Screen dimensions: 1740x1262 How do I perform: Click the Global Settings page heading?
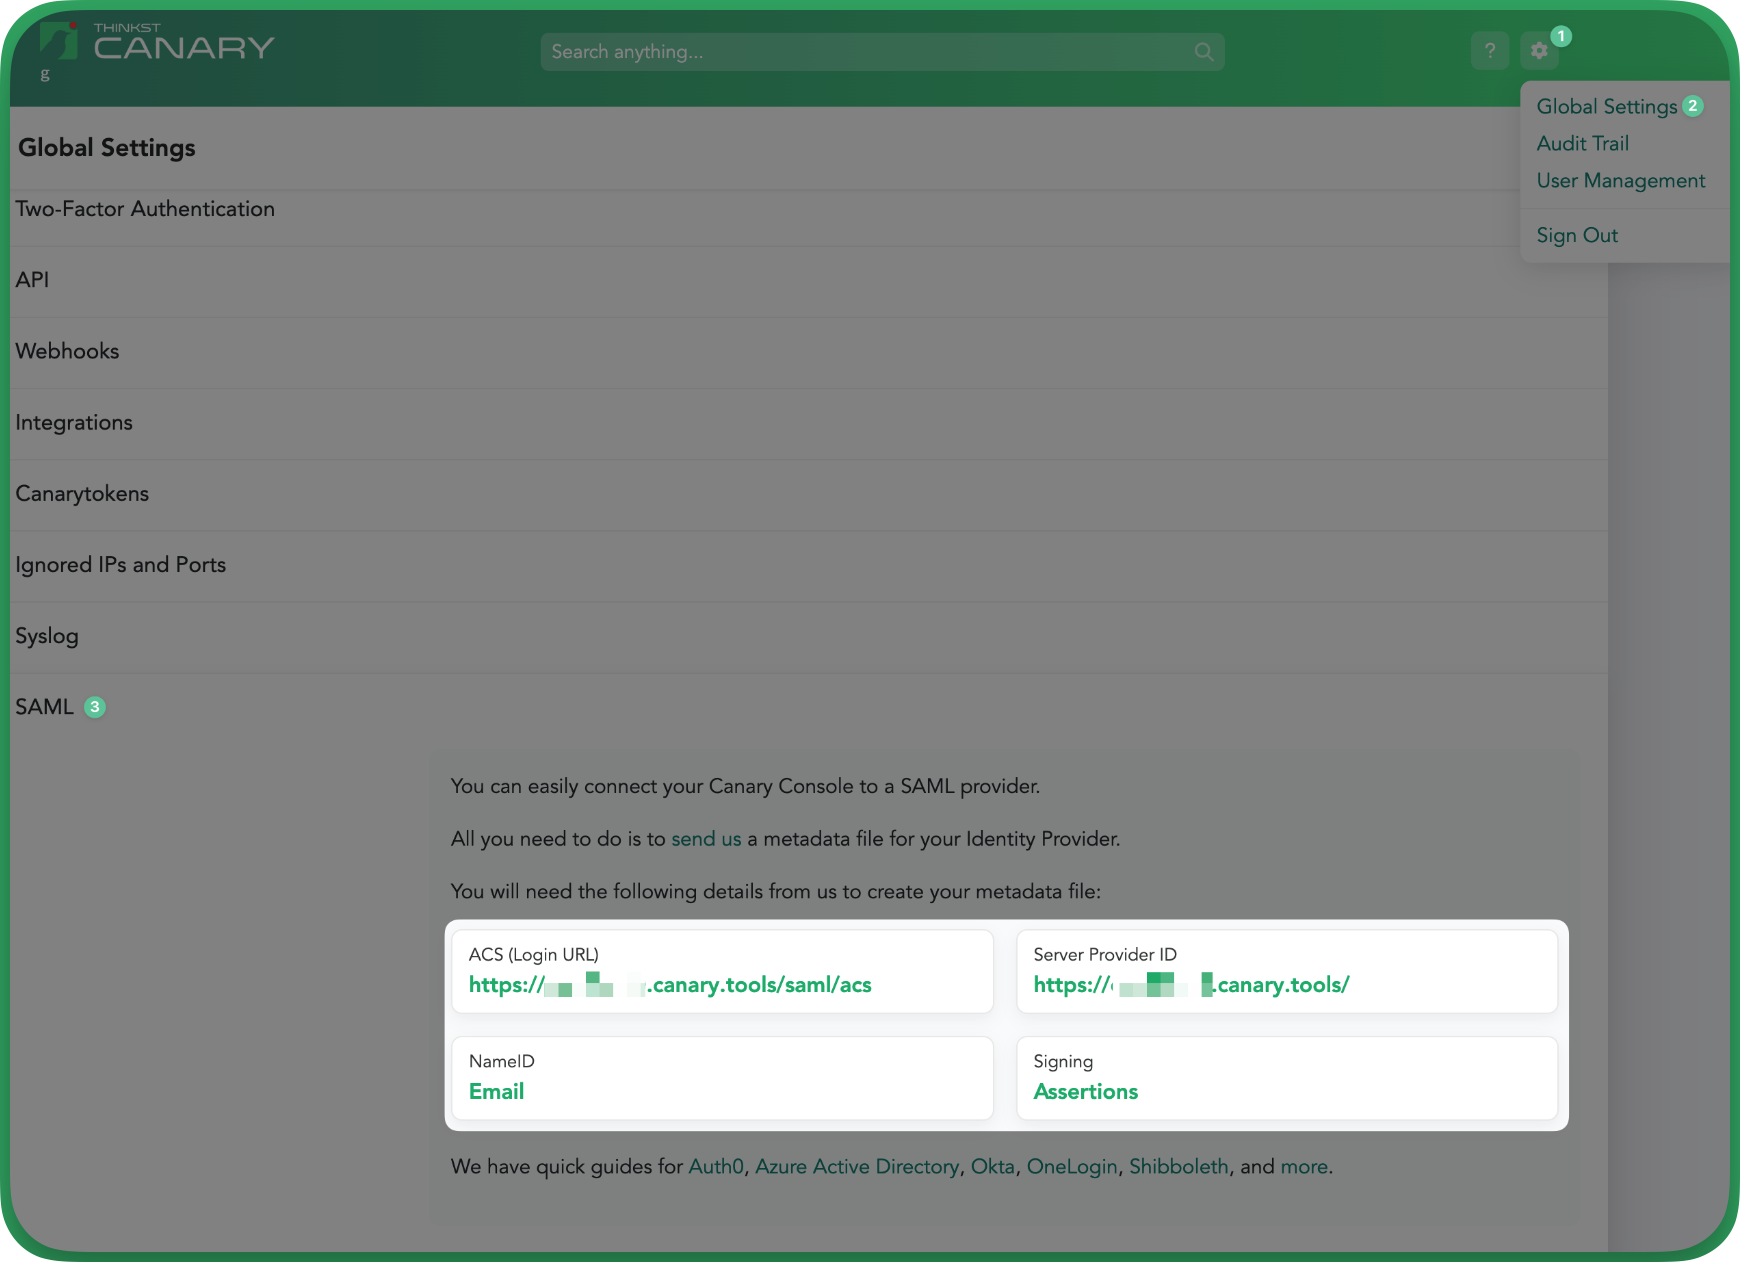[x=107, y=148]
